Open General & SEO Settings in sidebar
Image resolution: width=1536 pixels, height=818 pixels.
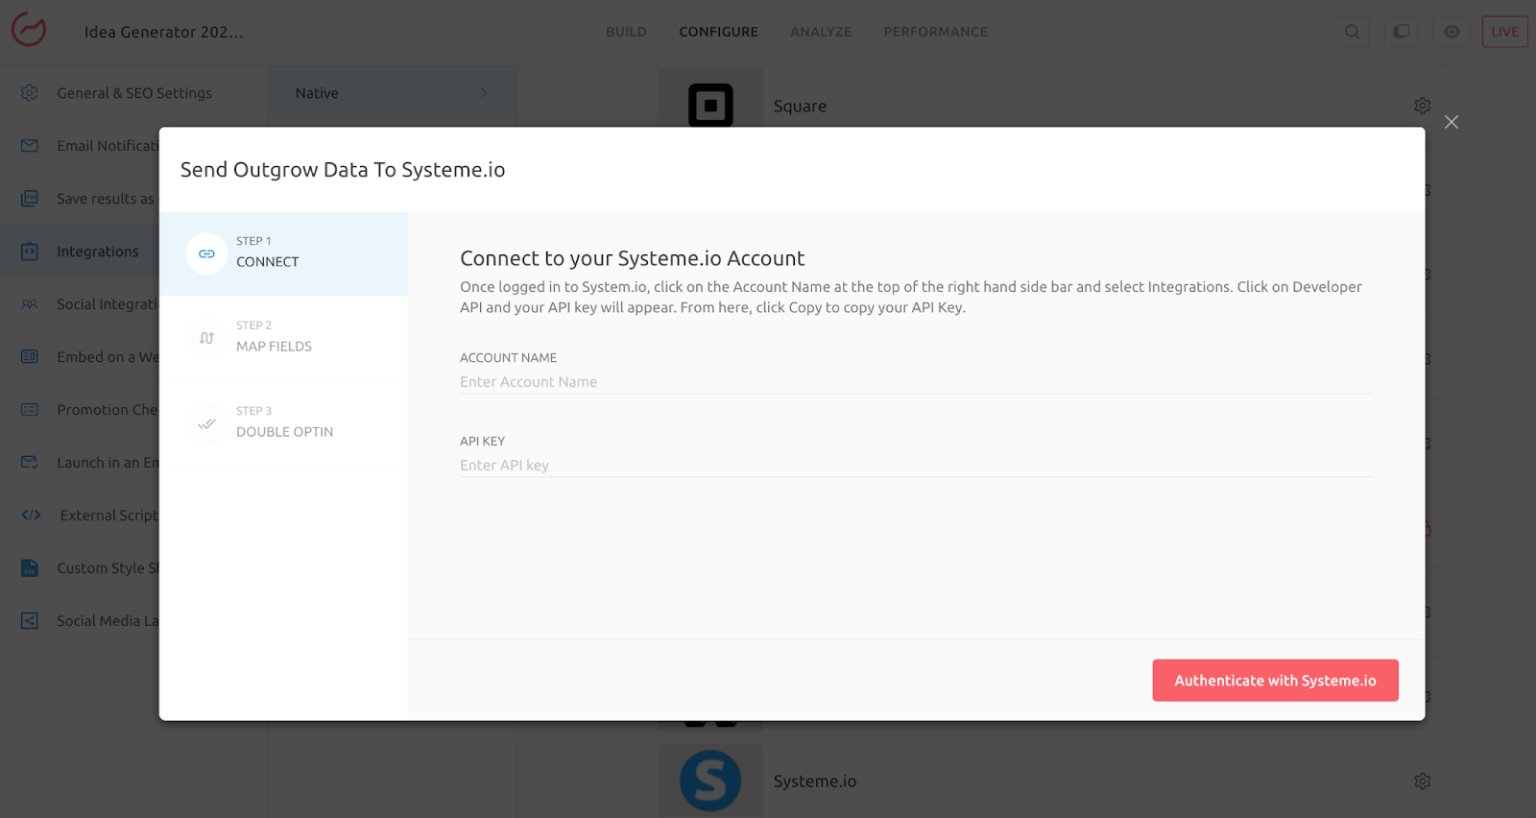(x=134, y=93)
